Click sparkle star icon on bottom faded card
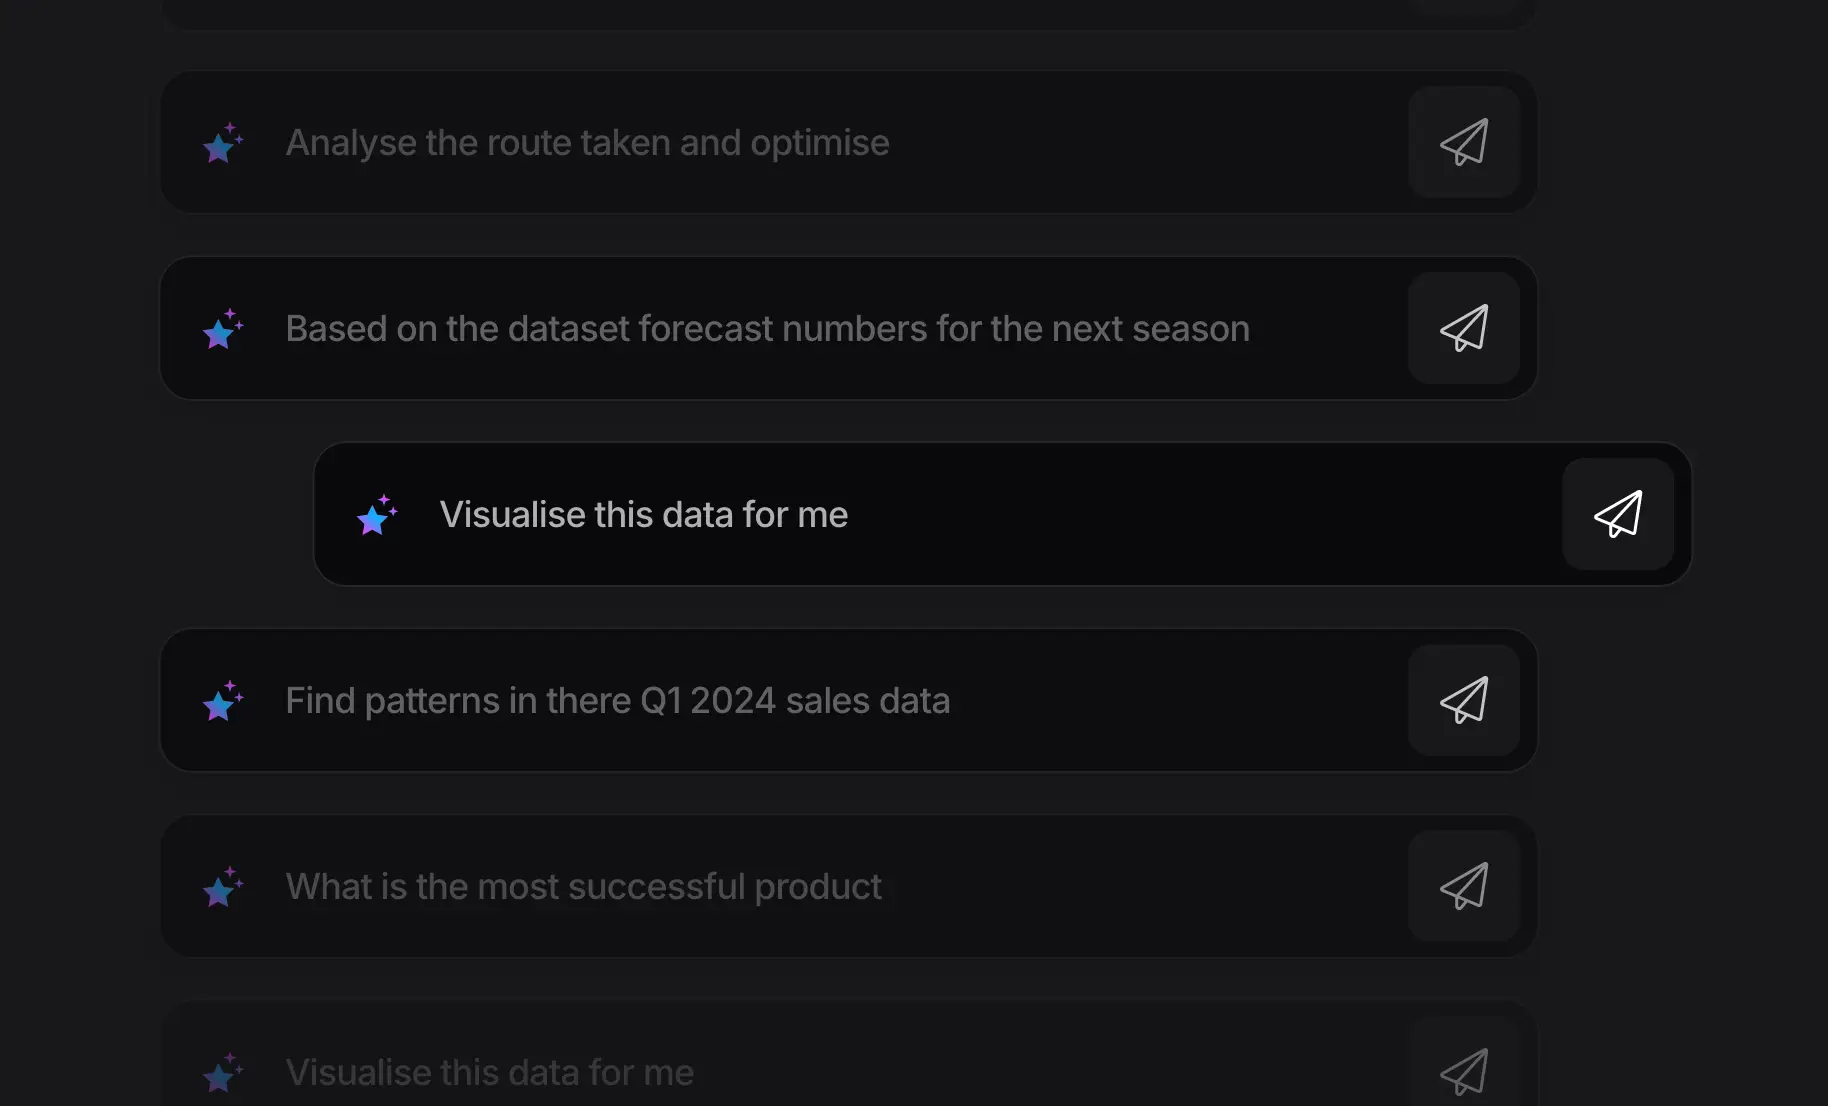The width and height of the screenshot is (1828, 1106). click(222, 1073)
